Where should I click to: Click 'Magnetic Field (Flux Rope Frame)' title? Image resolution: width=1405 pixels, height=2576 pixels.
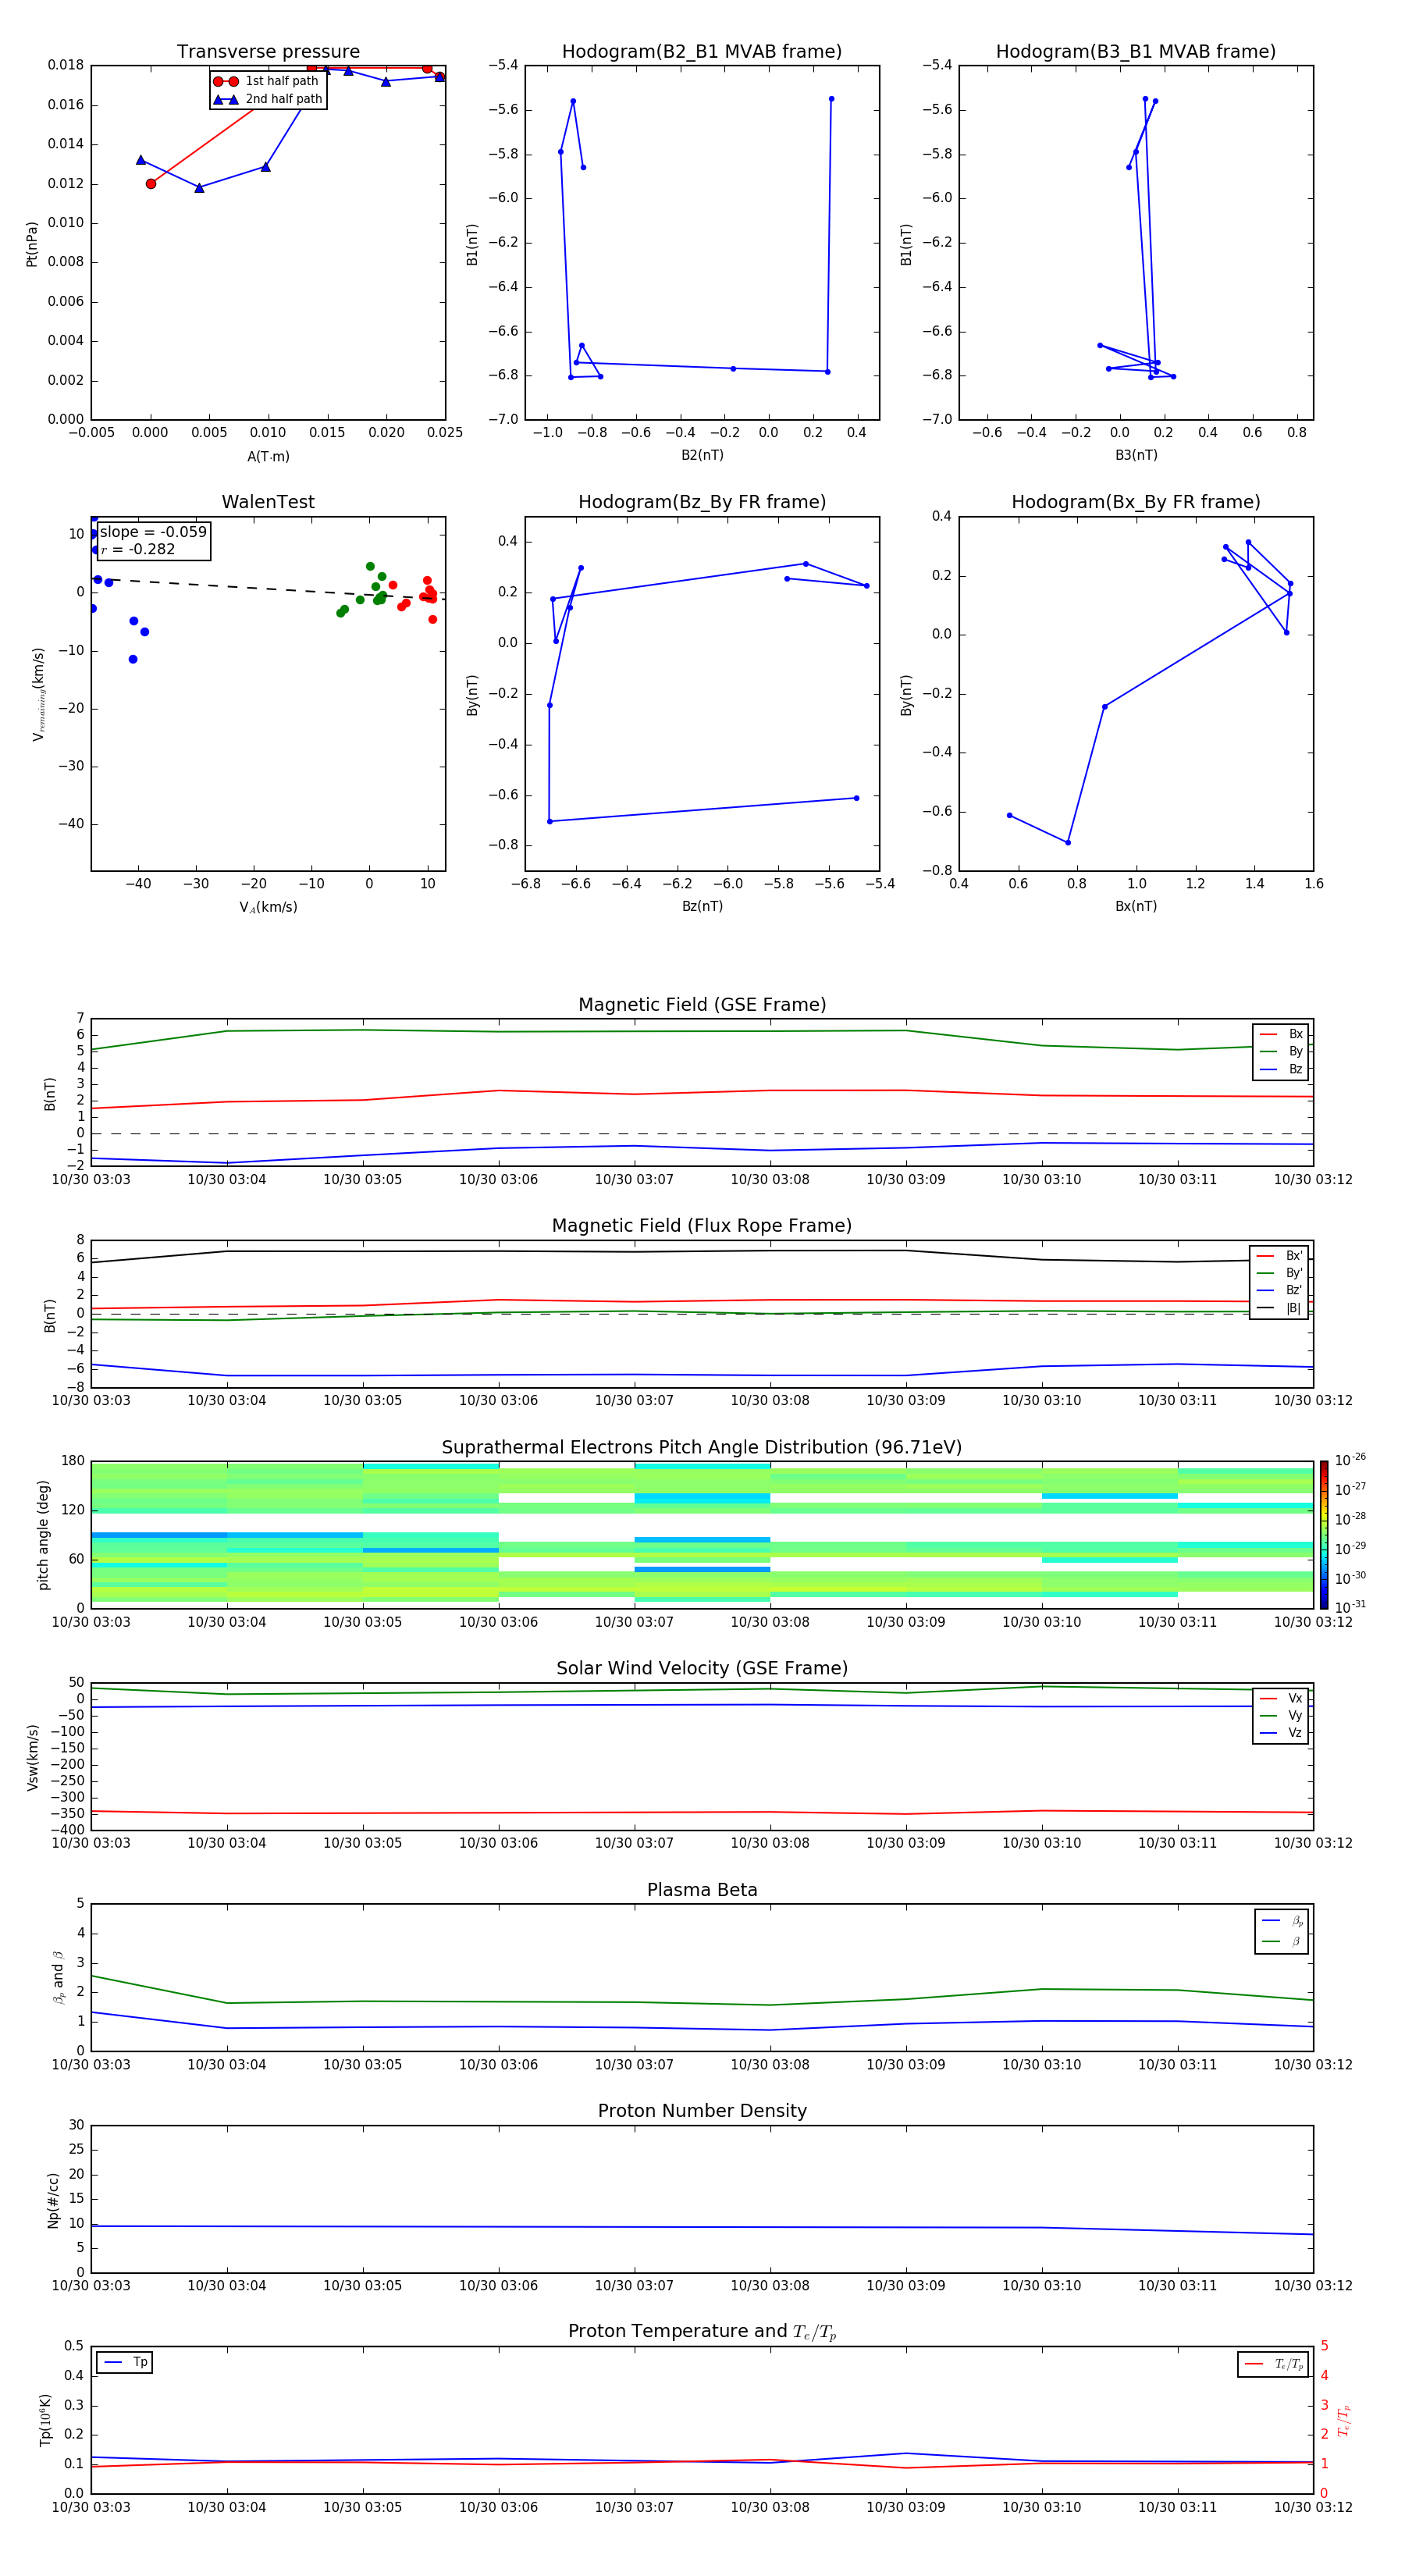click(x=702, y=1226)
